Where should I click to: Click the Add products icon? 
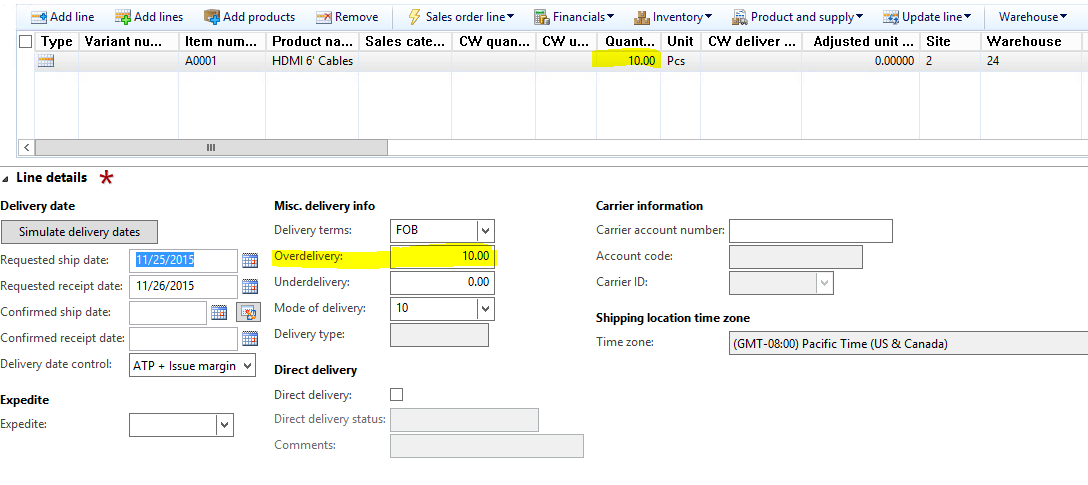point(212,17)
